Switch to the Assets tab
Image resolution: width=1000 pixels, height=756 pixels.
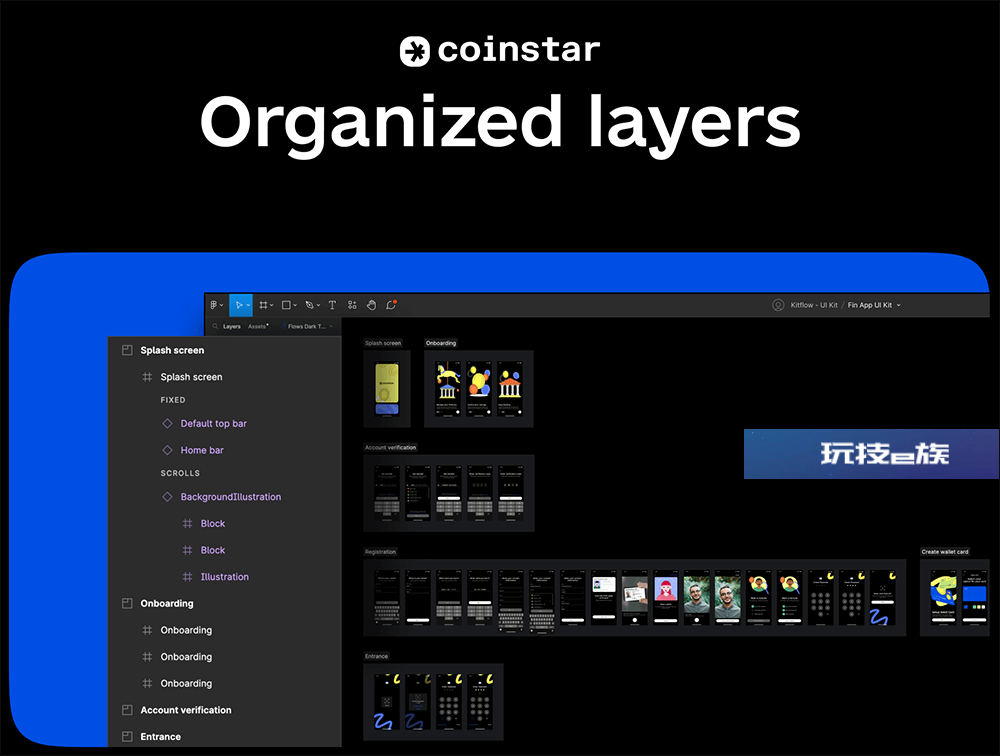tap(257, 327)
